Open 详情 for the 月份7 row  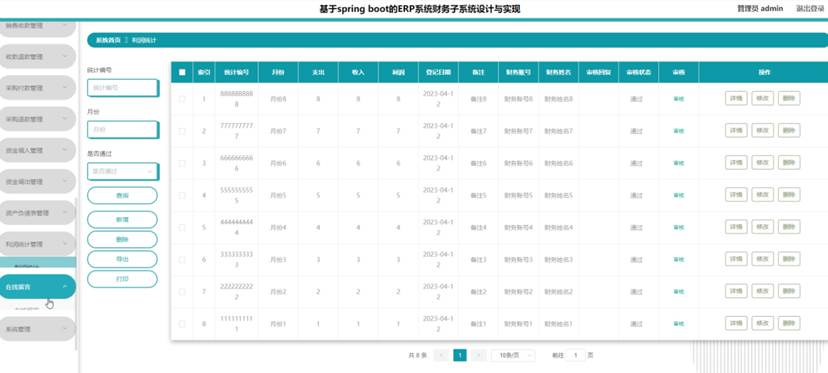pyautogui.click(x=736, y=130)
